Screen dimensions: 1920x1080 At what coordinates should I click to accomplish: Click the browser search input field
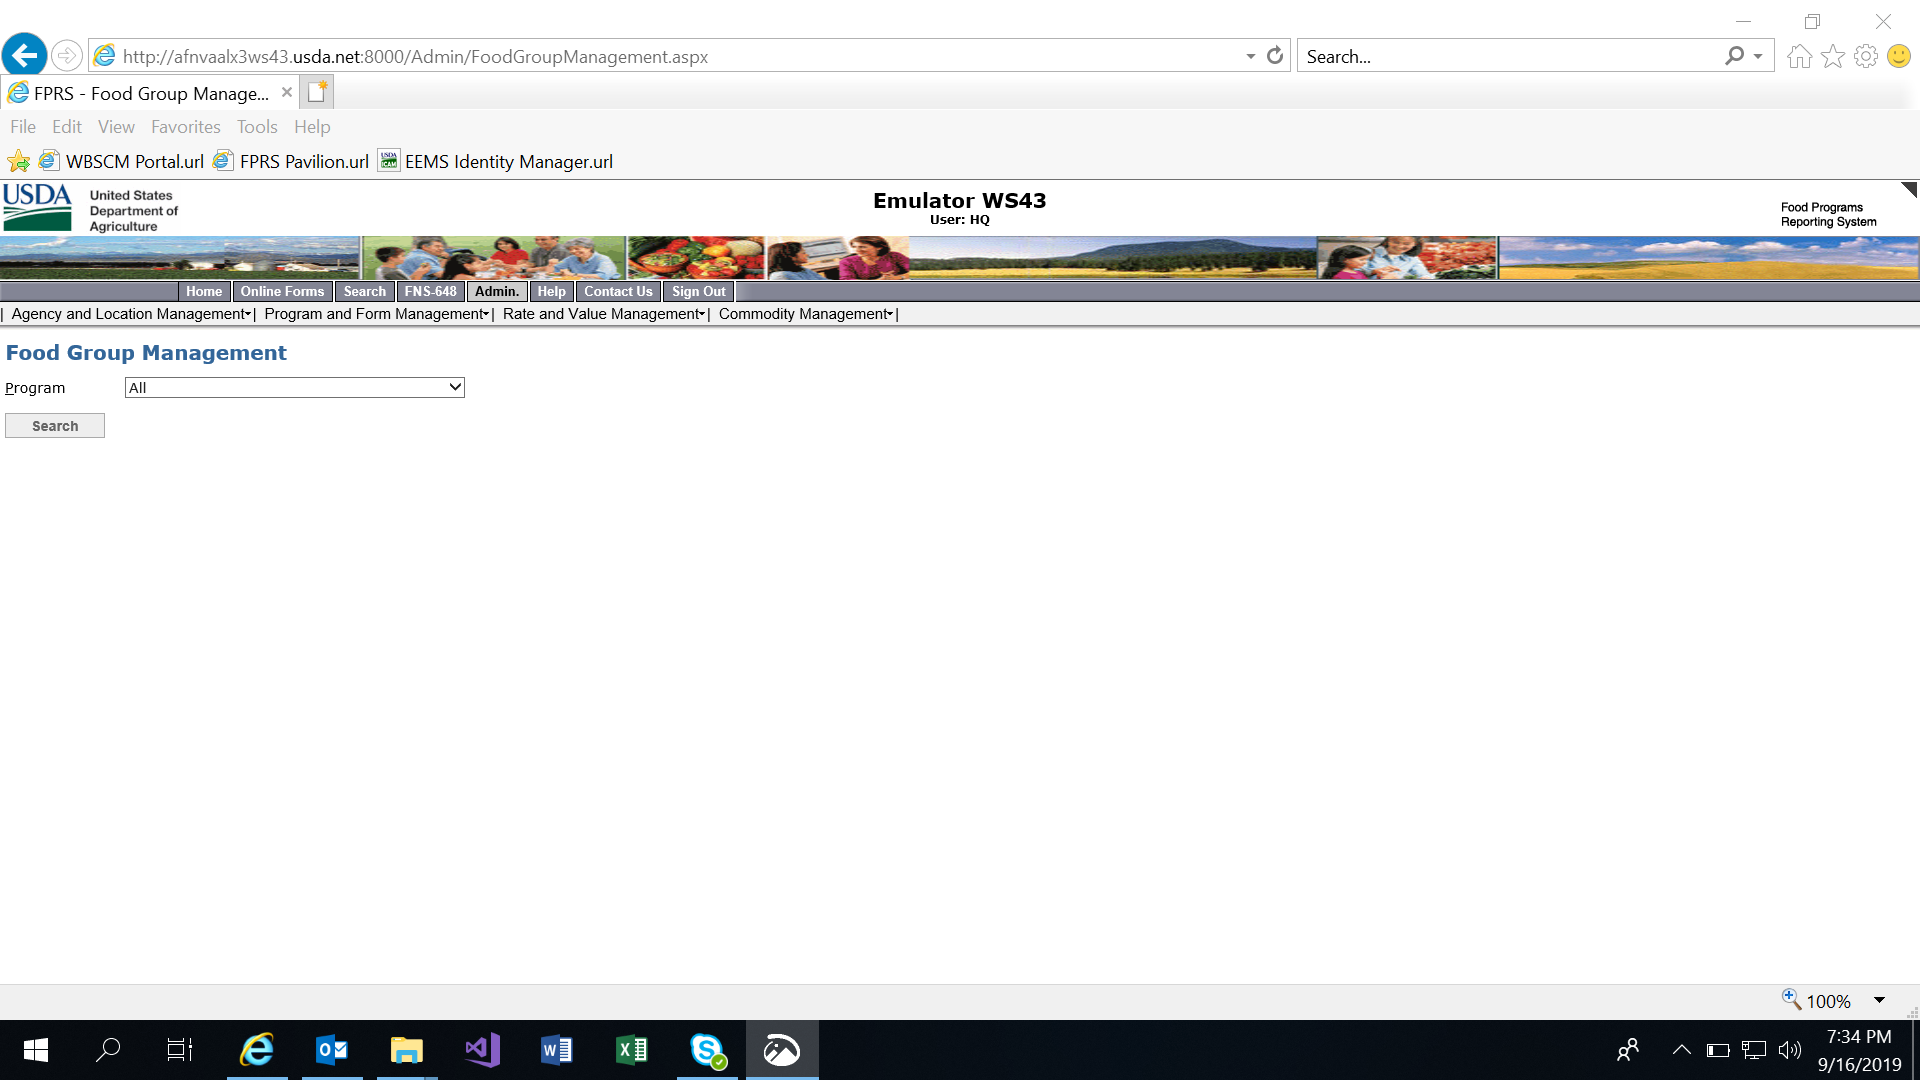click(1508, 56)
